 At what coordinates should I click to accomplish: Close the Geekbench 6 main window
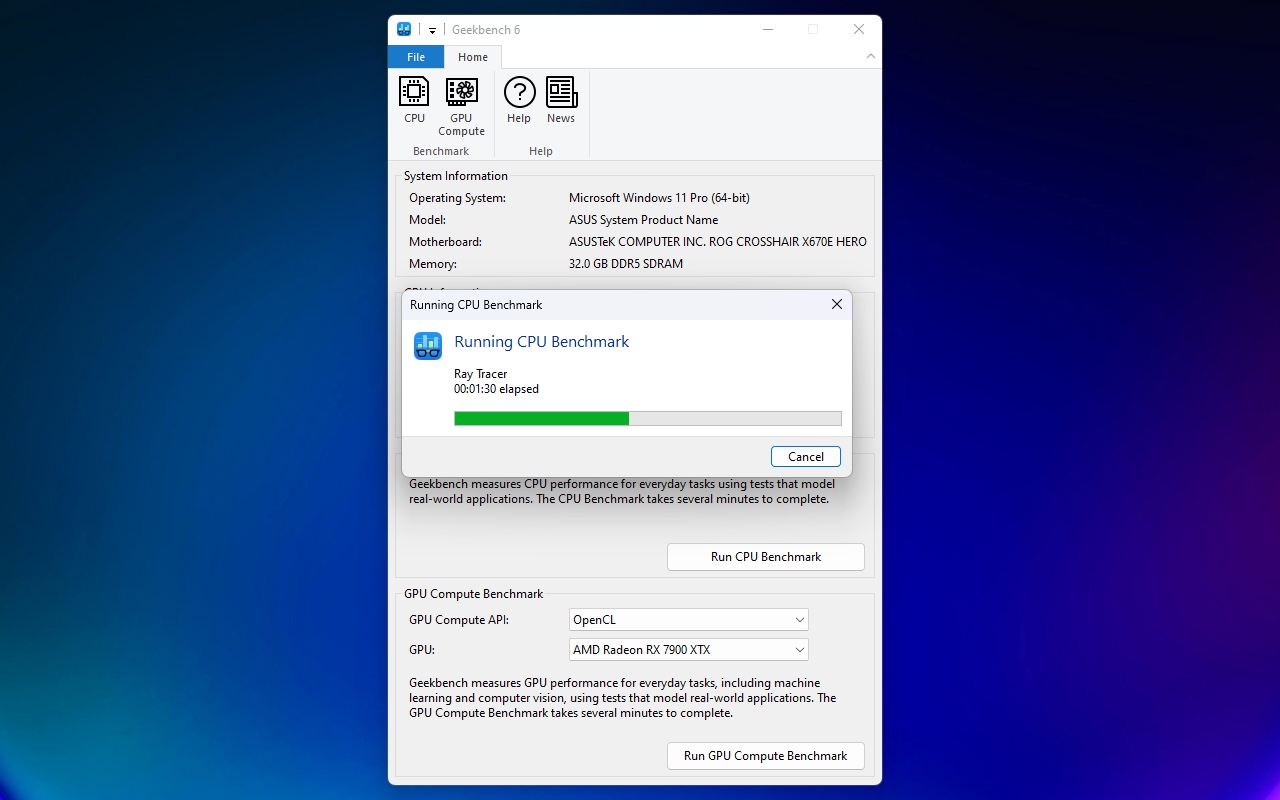[859, 29]
